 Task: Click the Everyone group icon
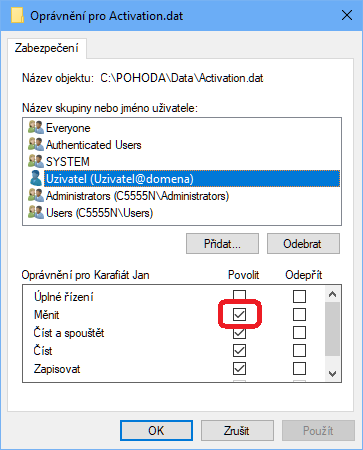[x=36, y=127]
